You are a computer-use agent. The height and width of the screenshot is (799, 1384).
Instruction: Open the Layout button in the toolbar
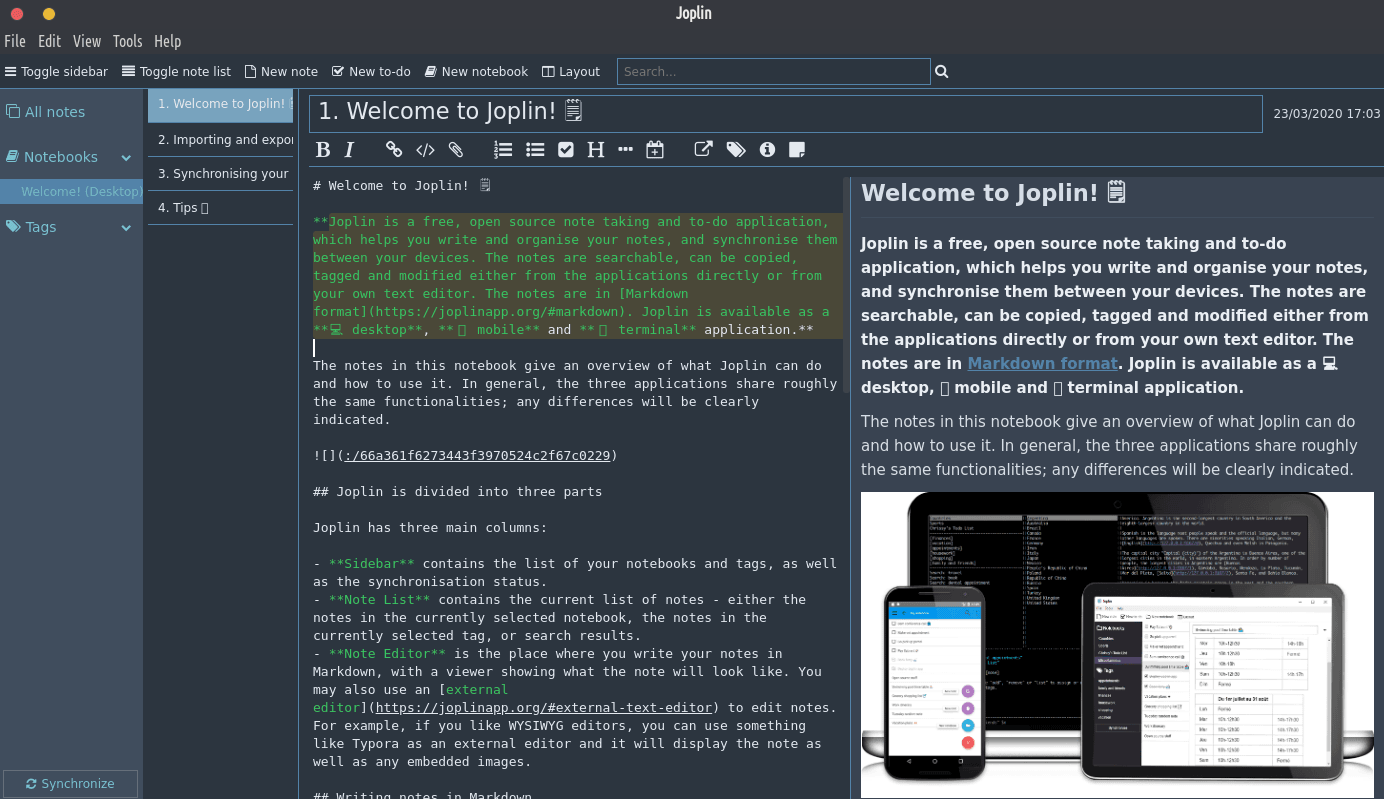pos(571,72)
